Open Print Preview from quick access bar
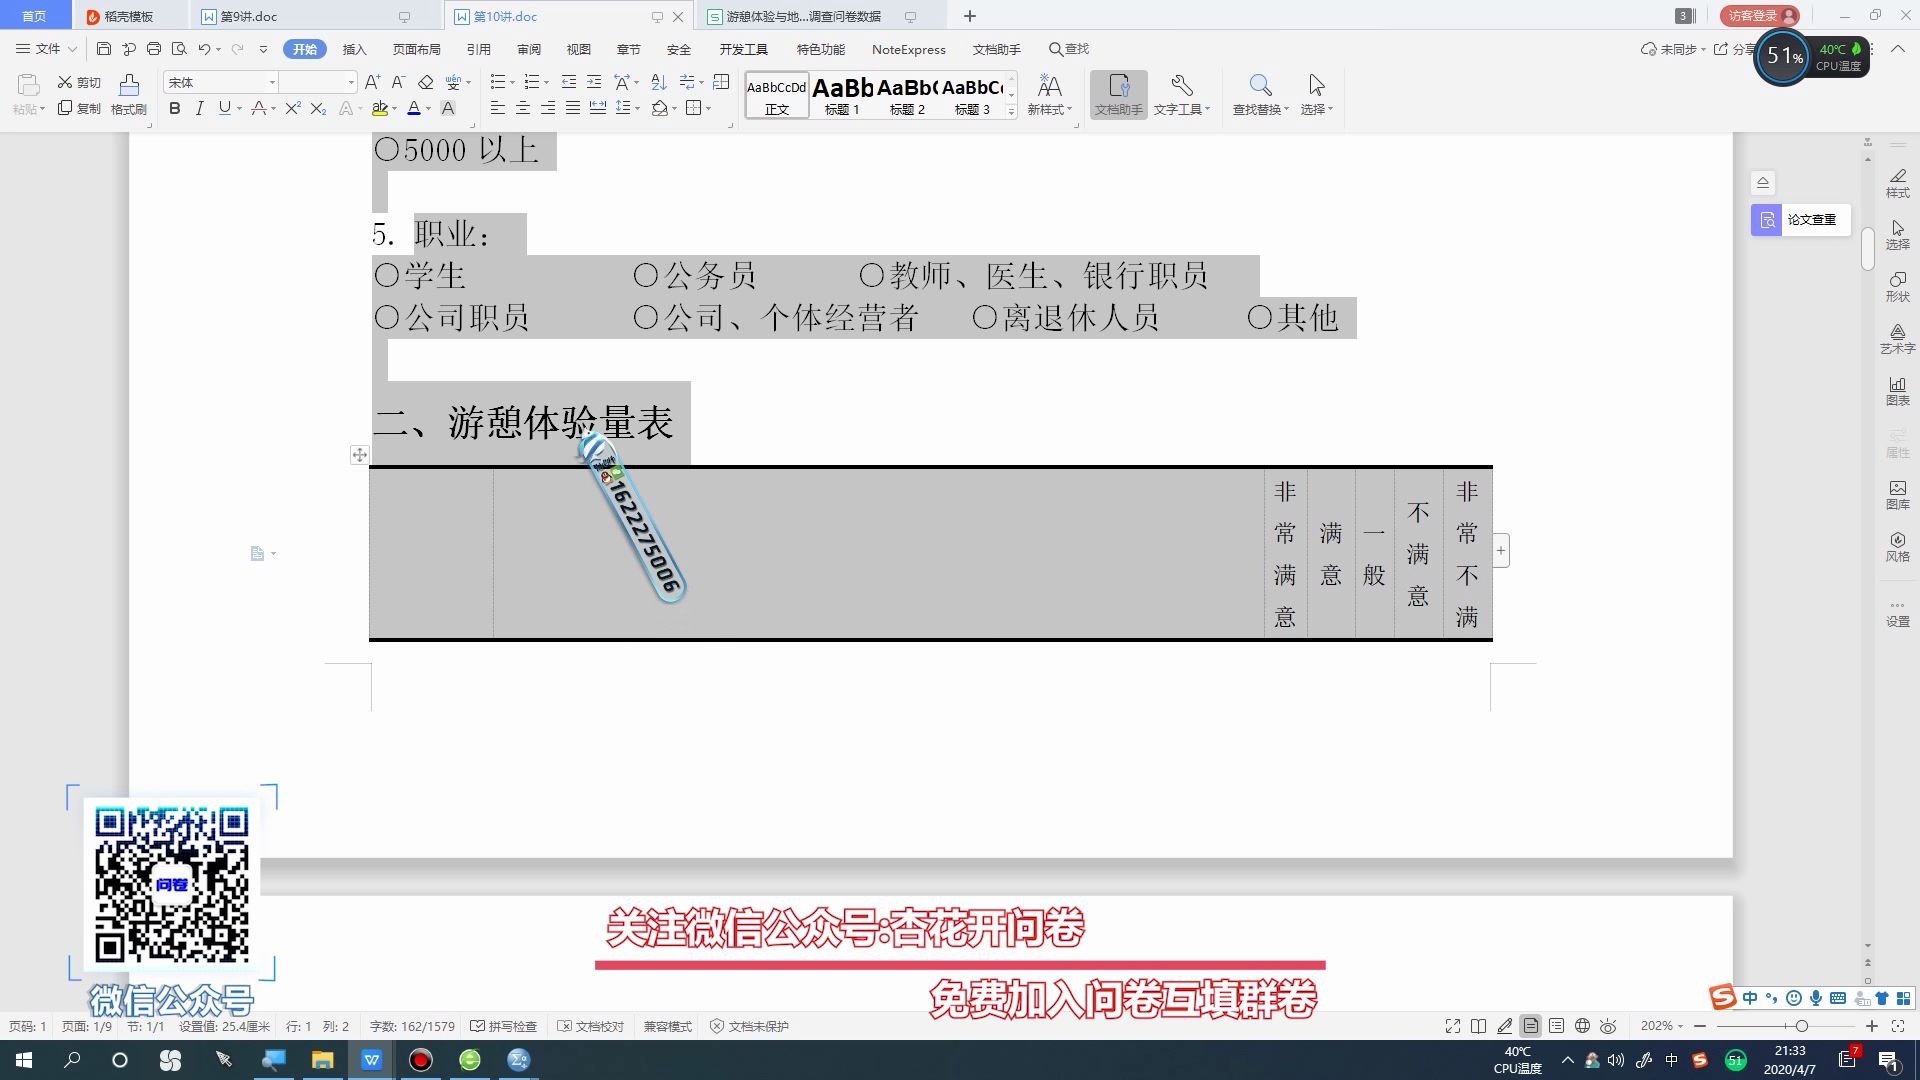This screenshot has width=1920, height=1080. click(x=179, y=49)
